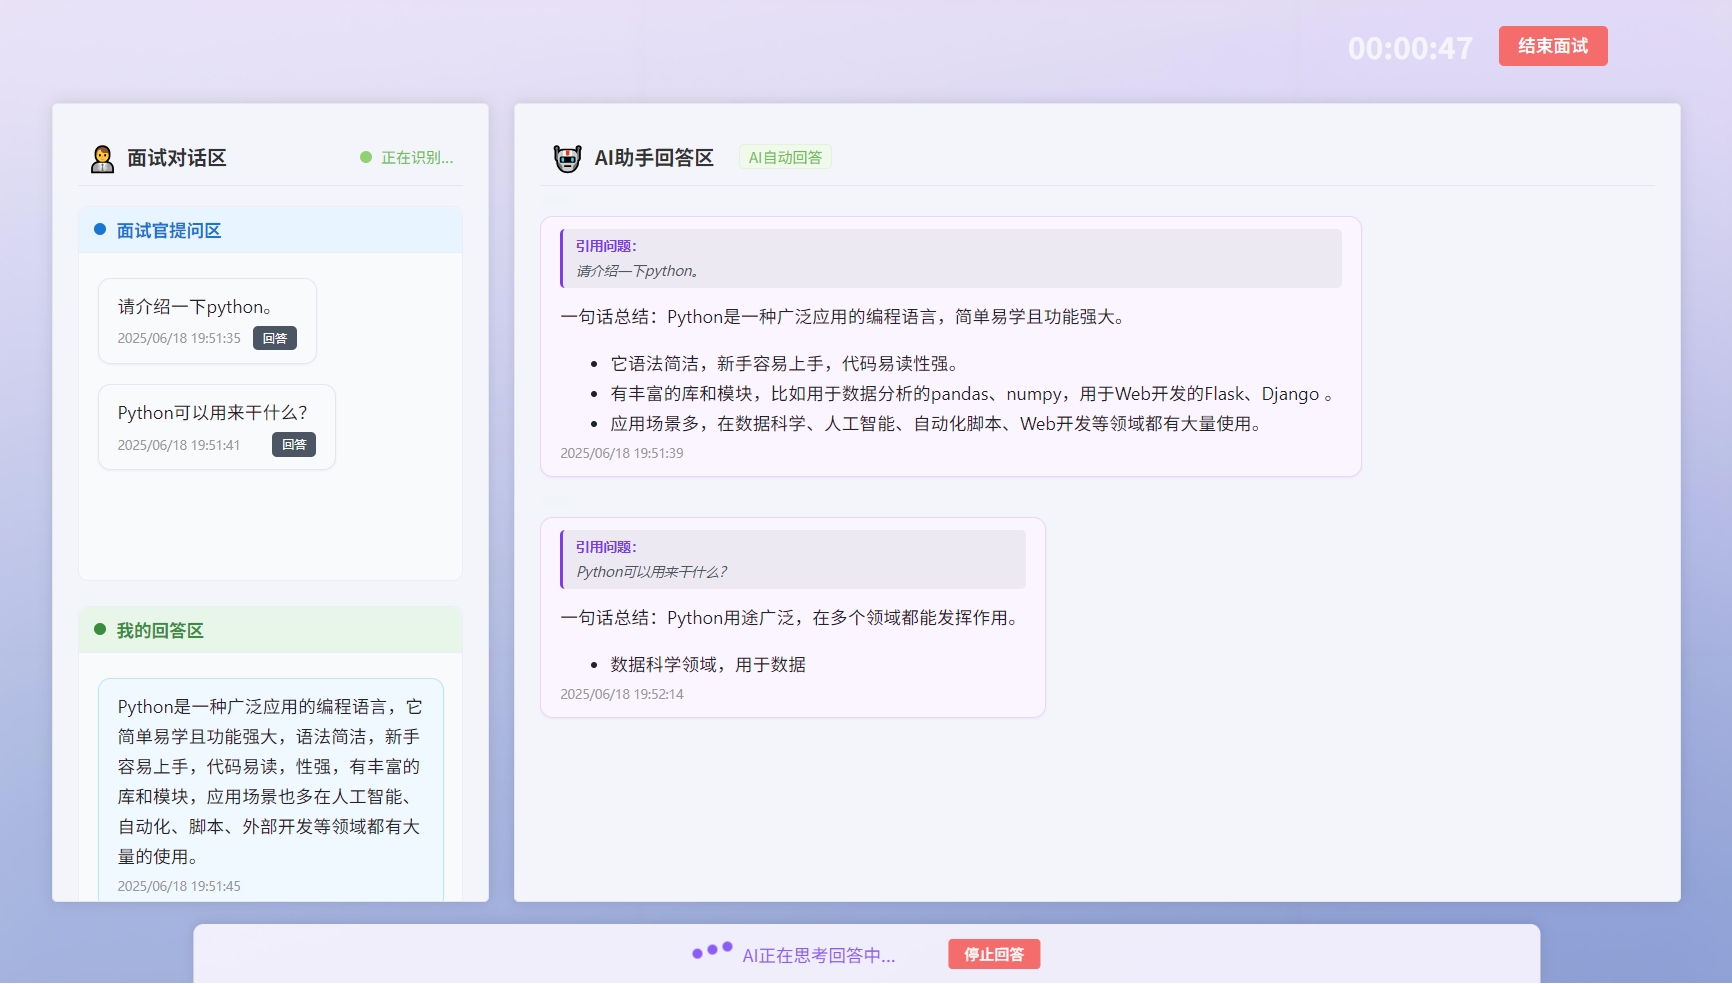This screenshot has width=1732, height=984.
Task: Select the 我的回答区 header
Action: (x=270, y=630)
